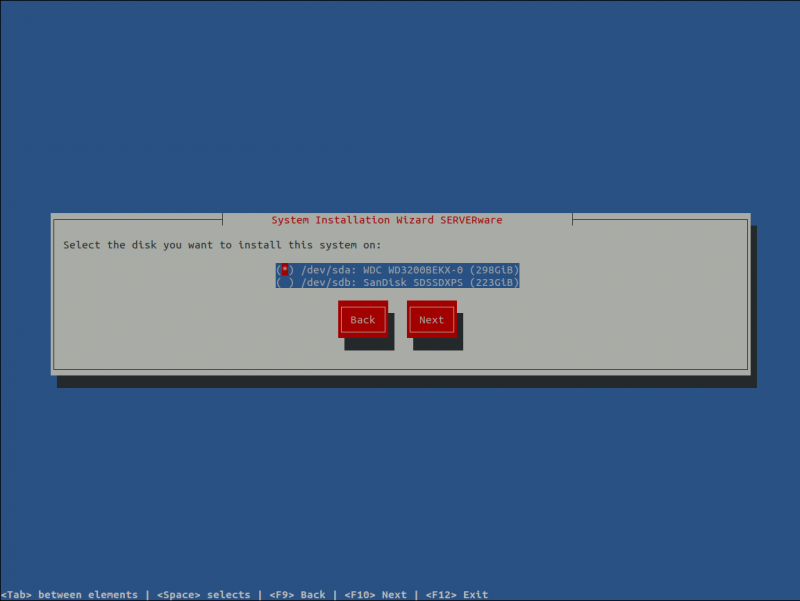Click the Next button's red label text
This screenshot has height=601, width=800.
pos(431,320)
